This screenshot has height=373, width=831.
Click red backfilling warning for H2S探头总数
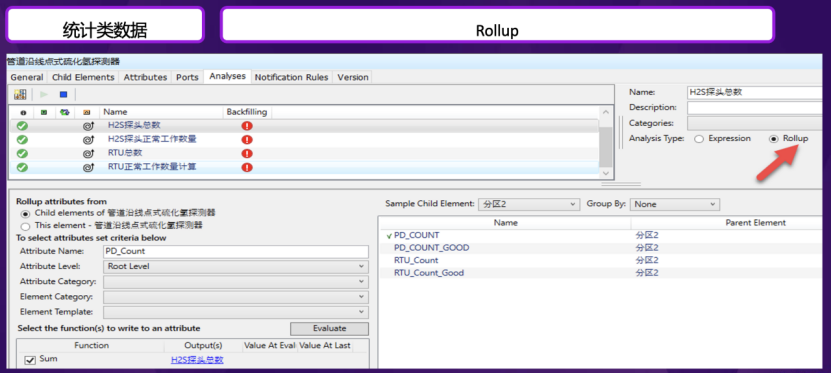[x=247, y=126]
